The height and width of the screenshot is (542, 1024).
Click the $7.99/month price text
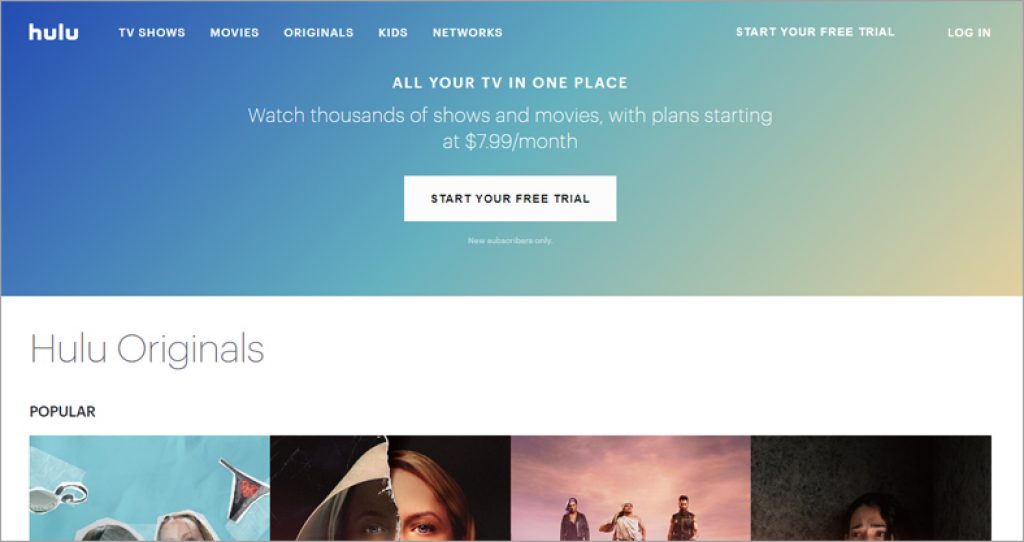pyautogui.click(x=521, y=142)
